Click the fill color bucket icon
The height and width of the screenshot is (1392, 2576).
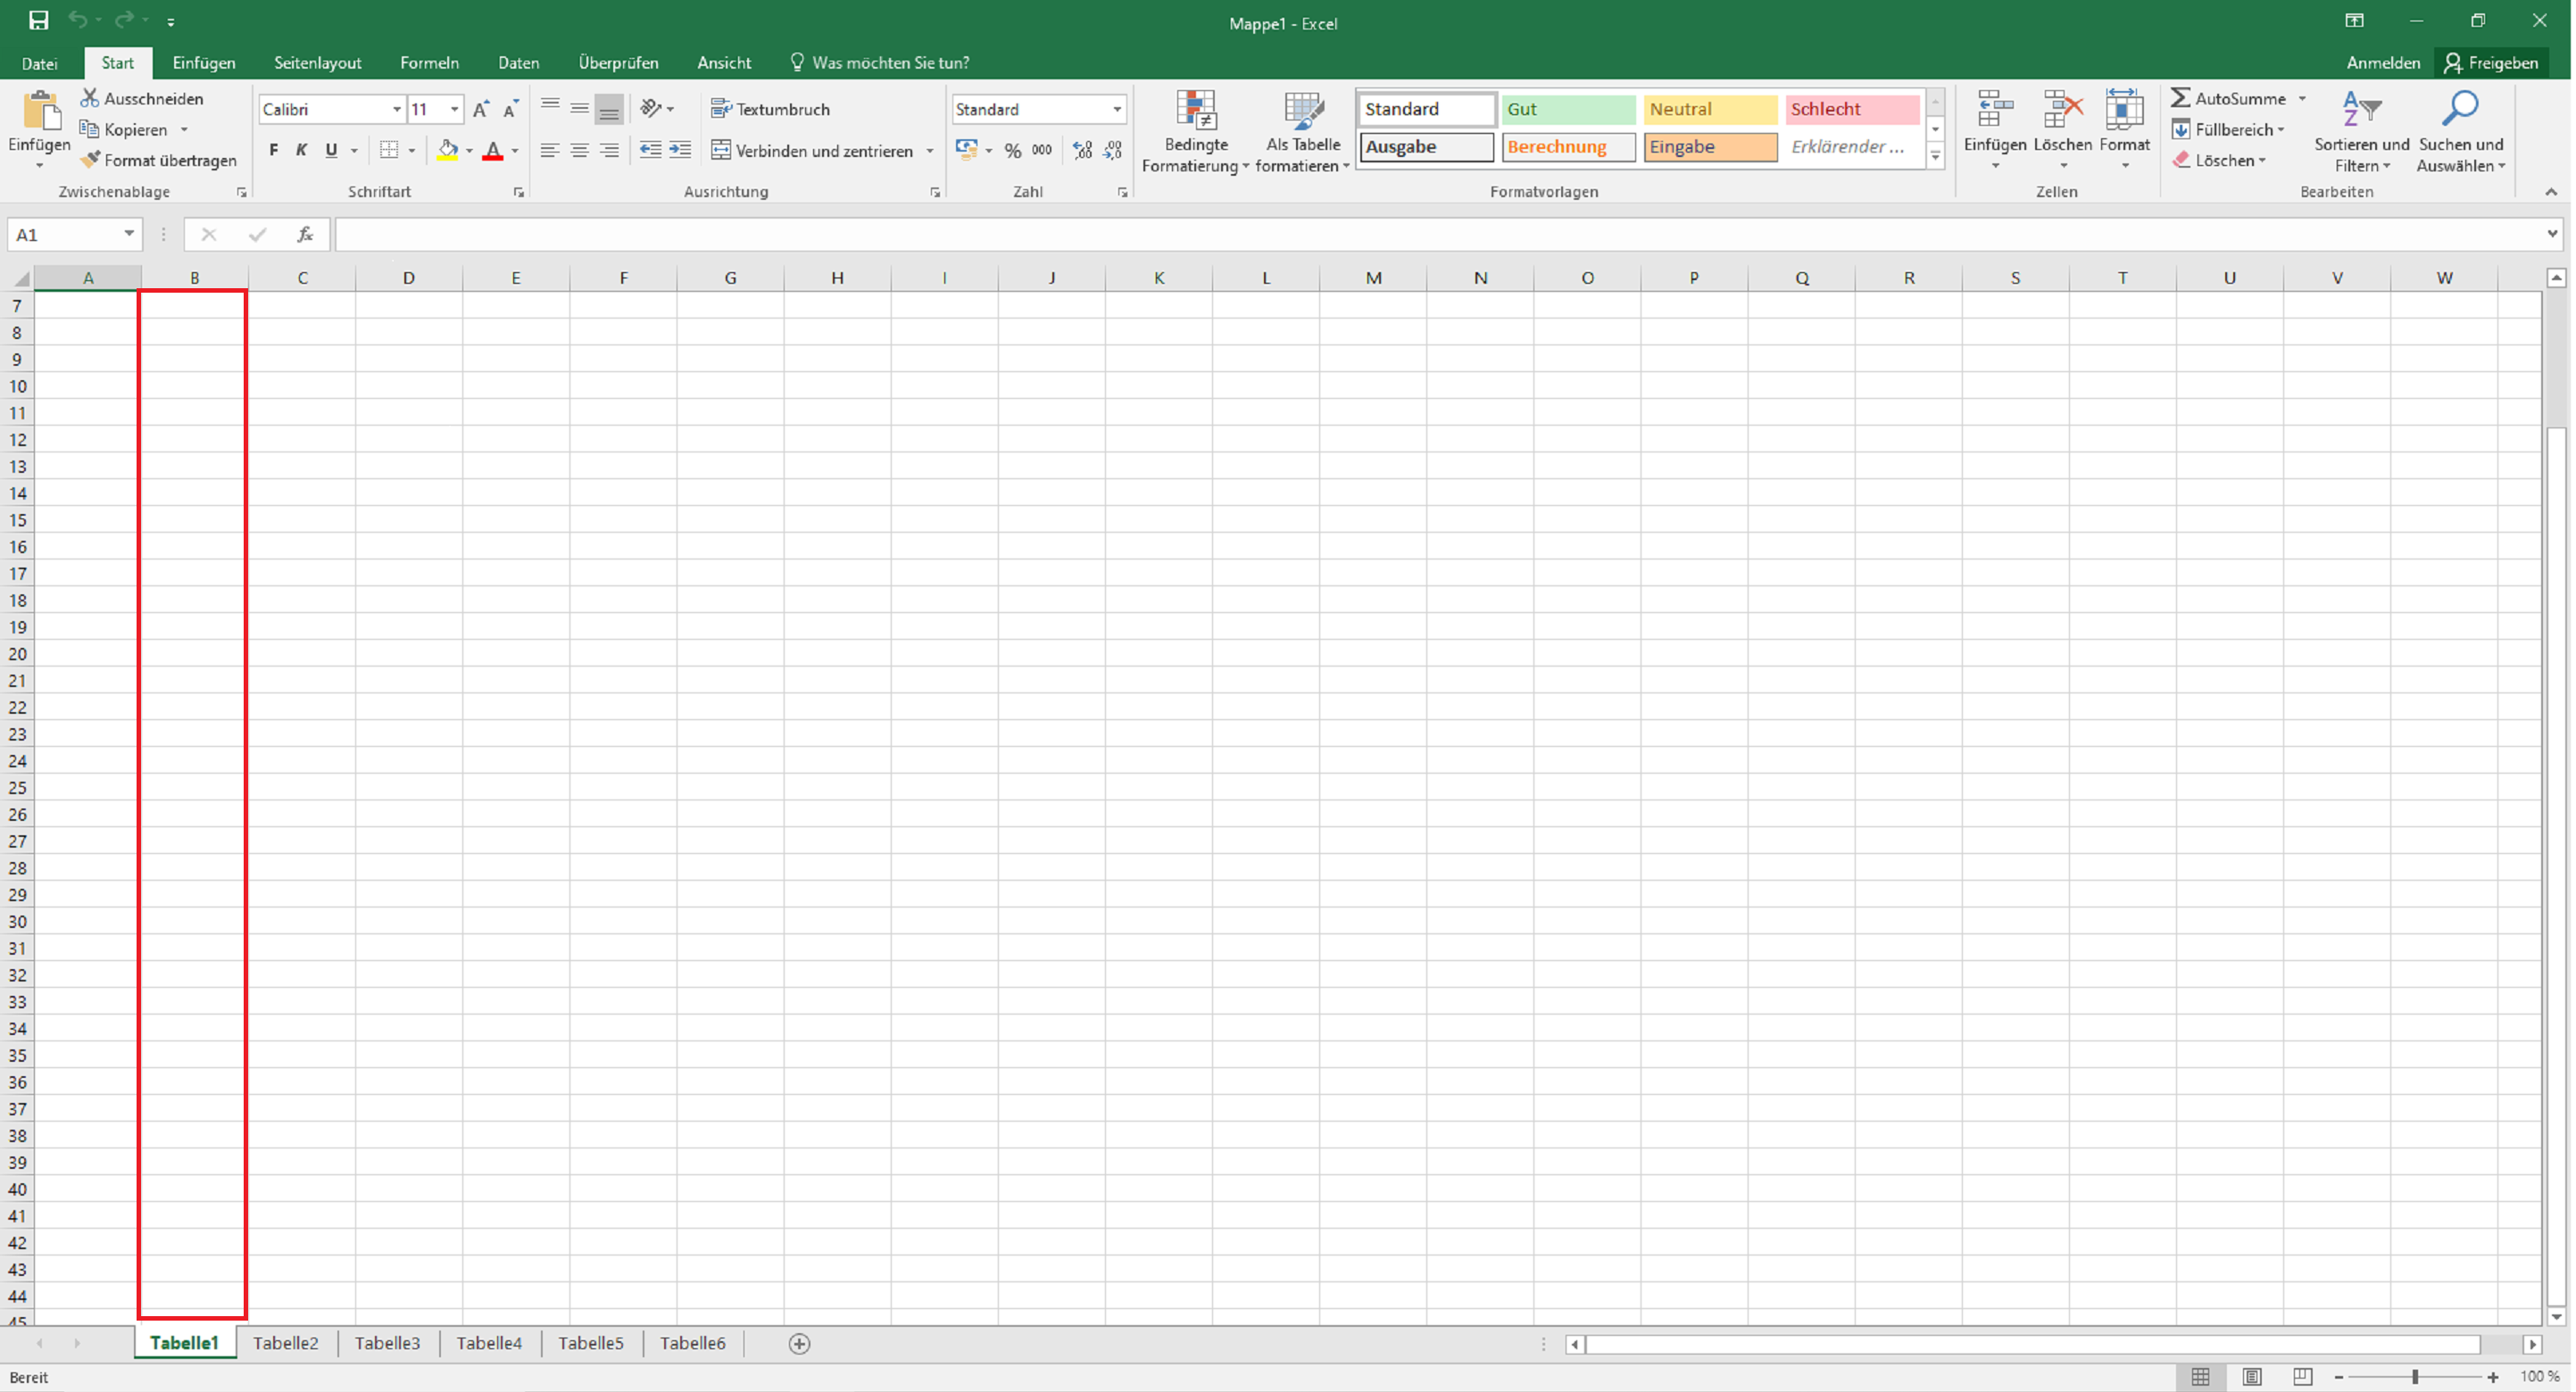(447, 150)
